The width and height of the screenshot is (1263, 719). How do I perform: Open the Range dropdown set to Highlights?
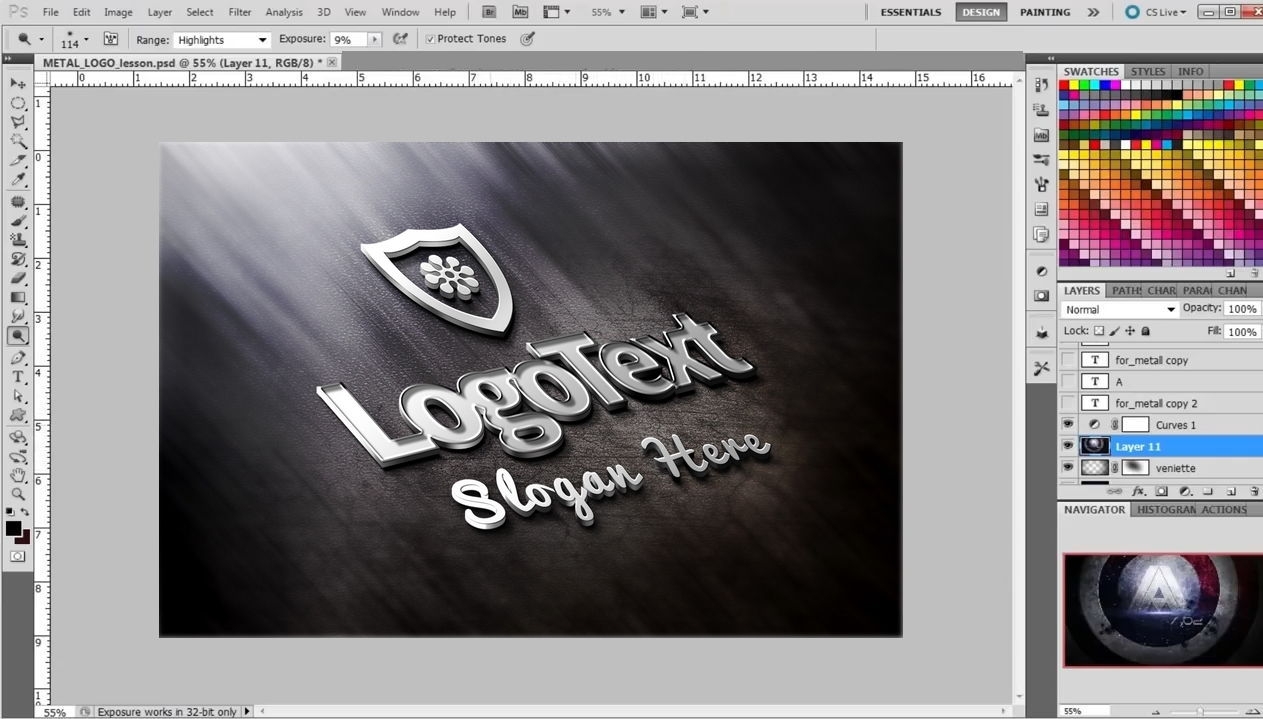pyautogui.click(x=222, y=40)
